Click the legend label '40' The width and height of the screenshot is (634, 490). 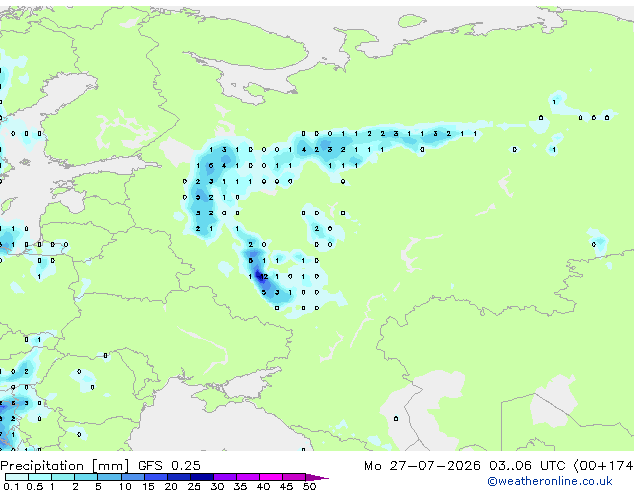263,486
